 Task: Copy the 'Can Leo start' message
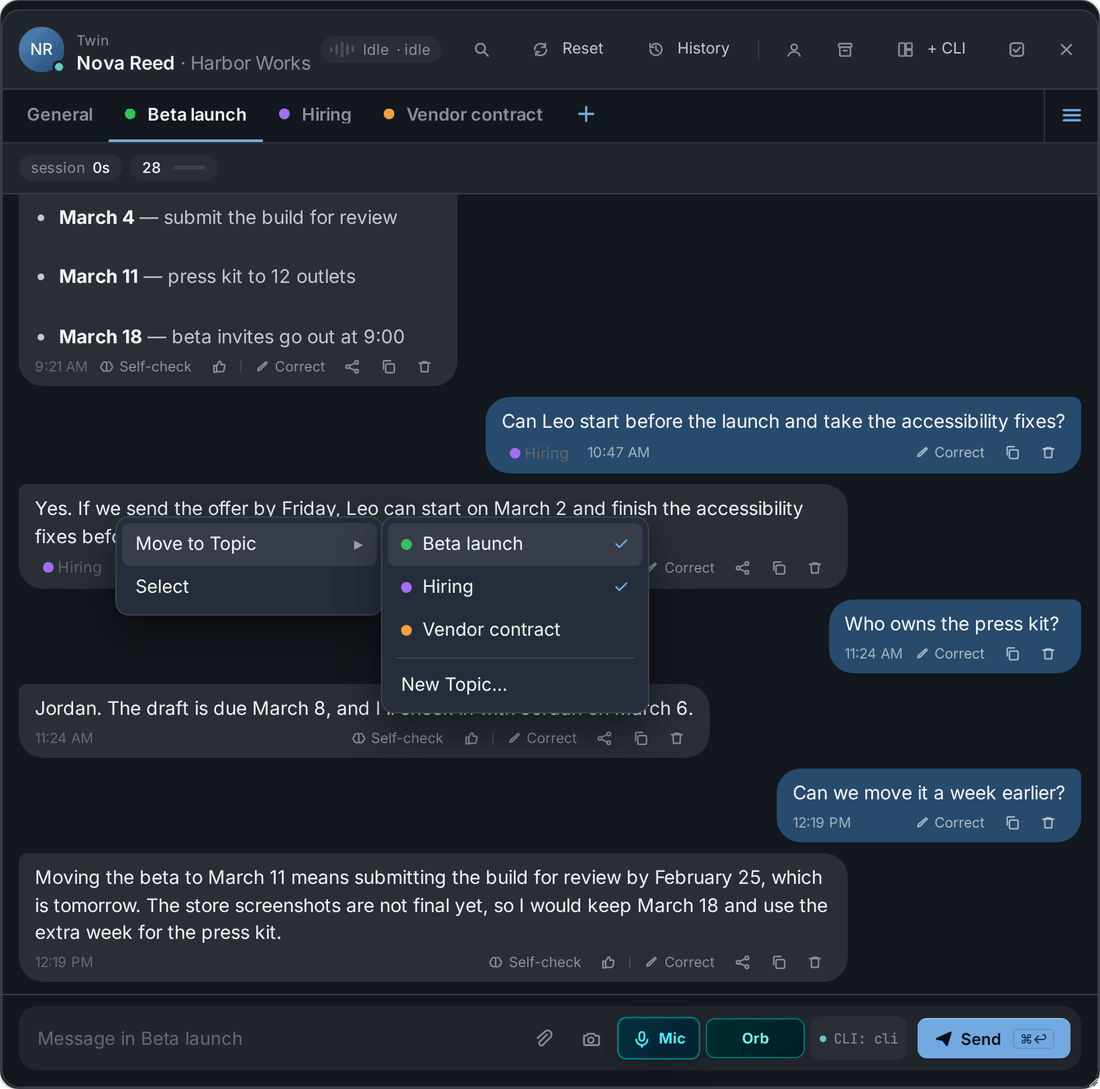(1012, 453)
